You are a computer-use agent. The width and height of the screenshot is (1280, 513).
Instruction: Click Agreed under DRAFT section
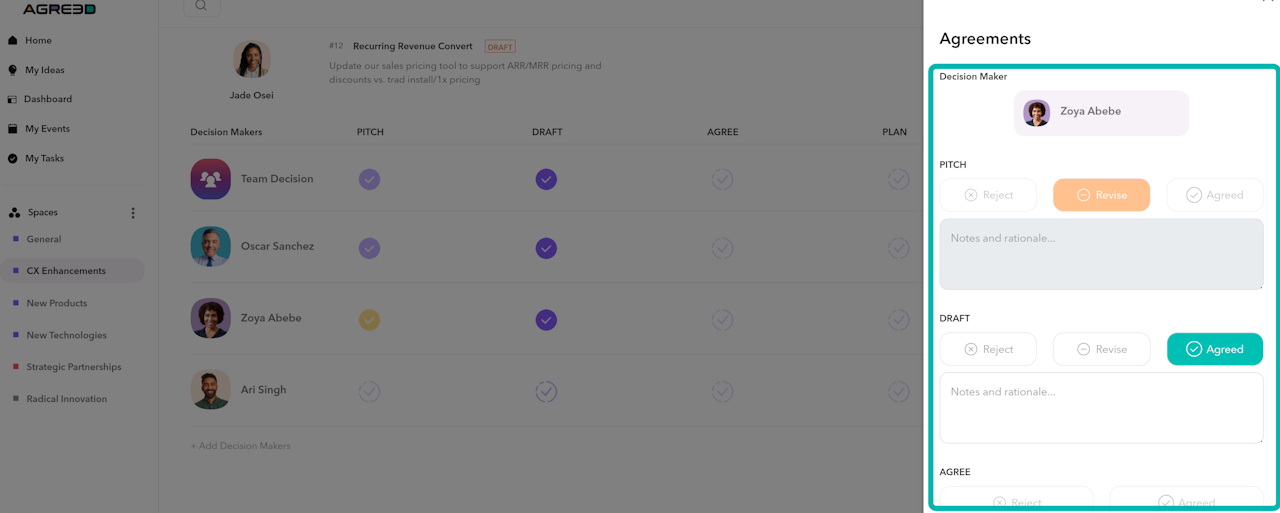(1214, 349)
